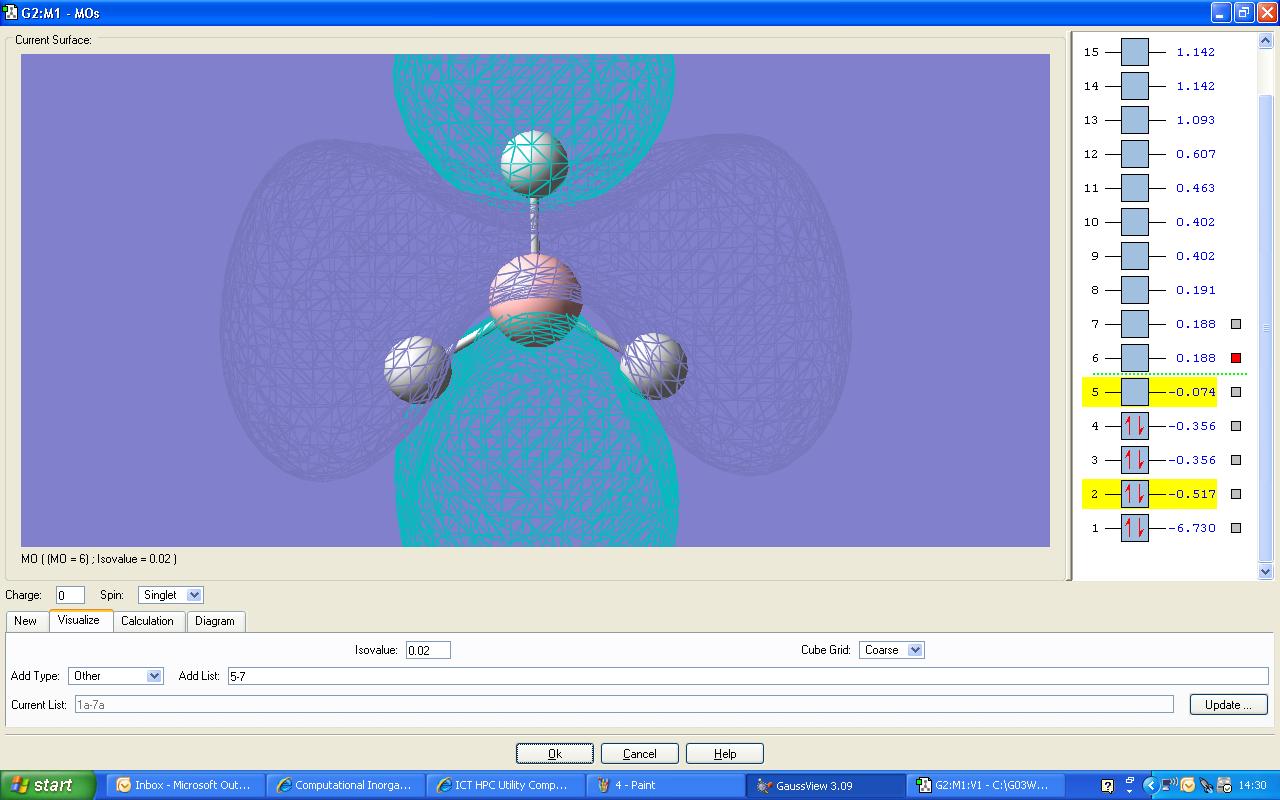Switch to the Calculation tab
Image resolution: width=1280 pixels, height=800 pixels.
(147, 621)
